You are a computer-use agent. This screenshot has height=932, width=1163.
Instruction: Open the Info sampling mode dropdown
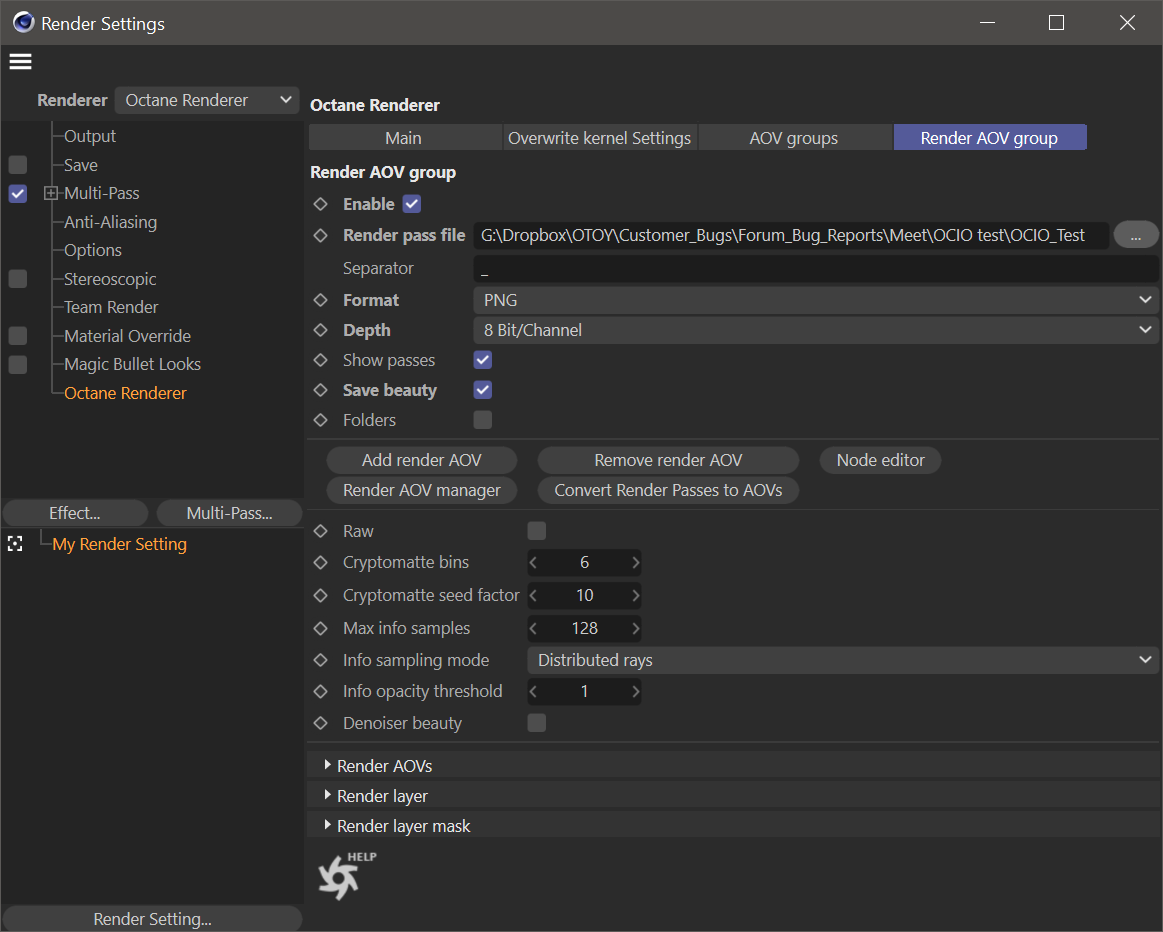coord(842,660)
